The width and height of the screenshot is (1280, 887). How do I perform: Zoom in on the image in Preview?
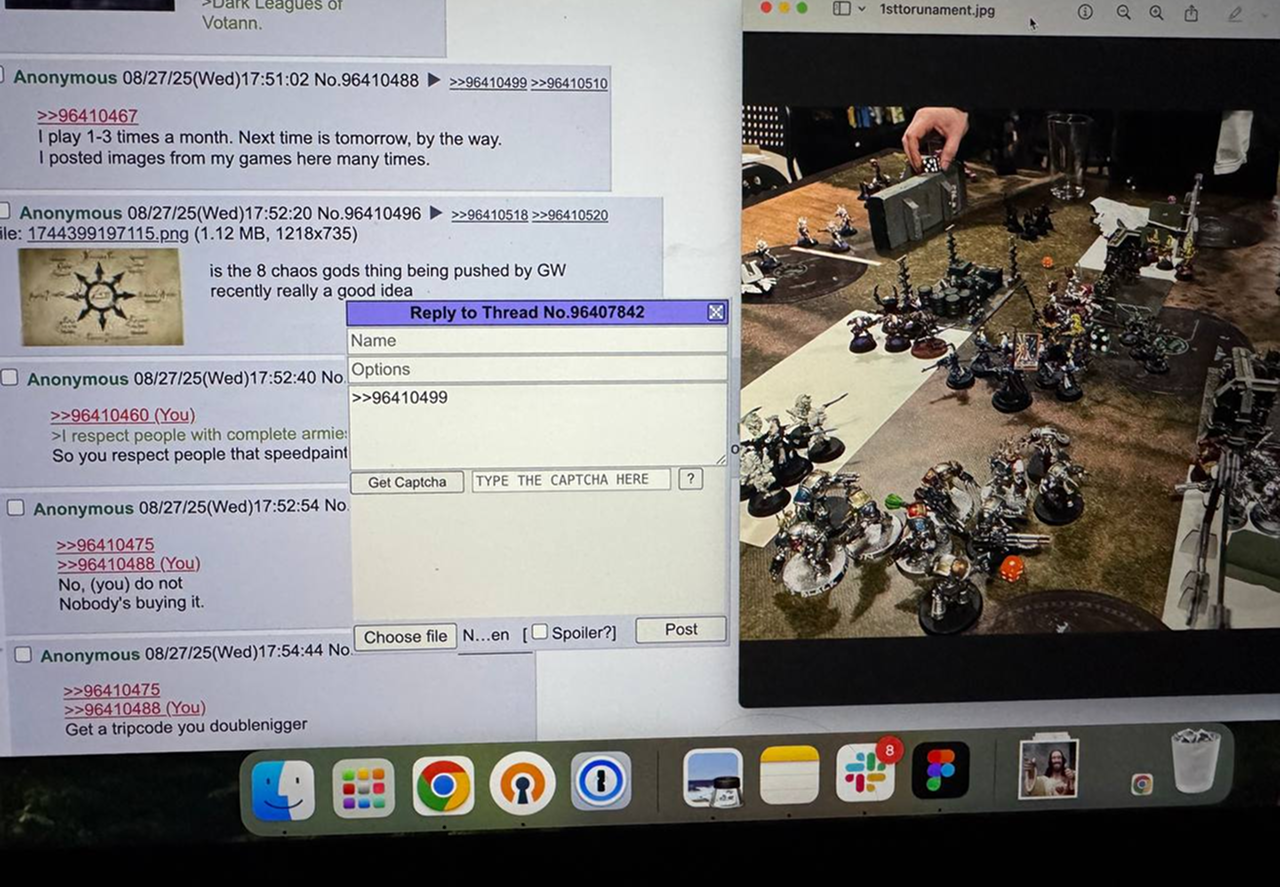coord(1156,12)
